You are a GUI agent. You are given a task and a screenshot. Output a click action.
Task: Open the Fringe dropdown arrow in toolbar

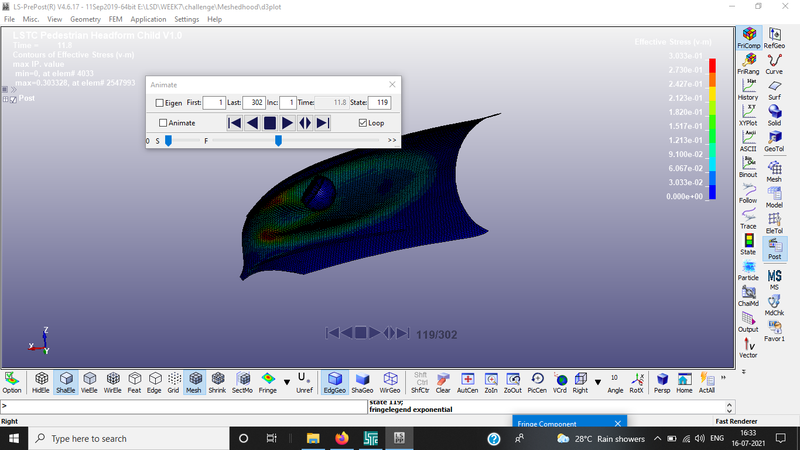tap(285, 383)
